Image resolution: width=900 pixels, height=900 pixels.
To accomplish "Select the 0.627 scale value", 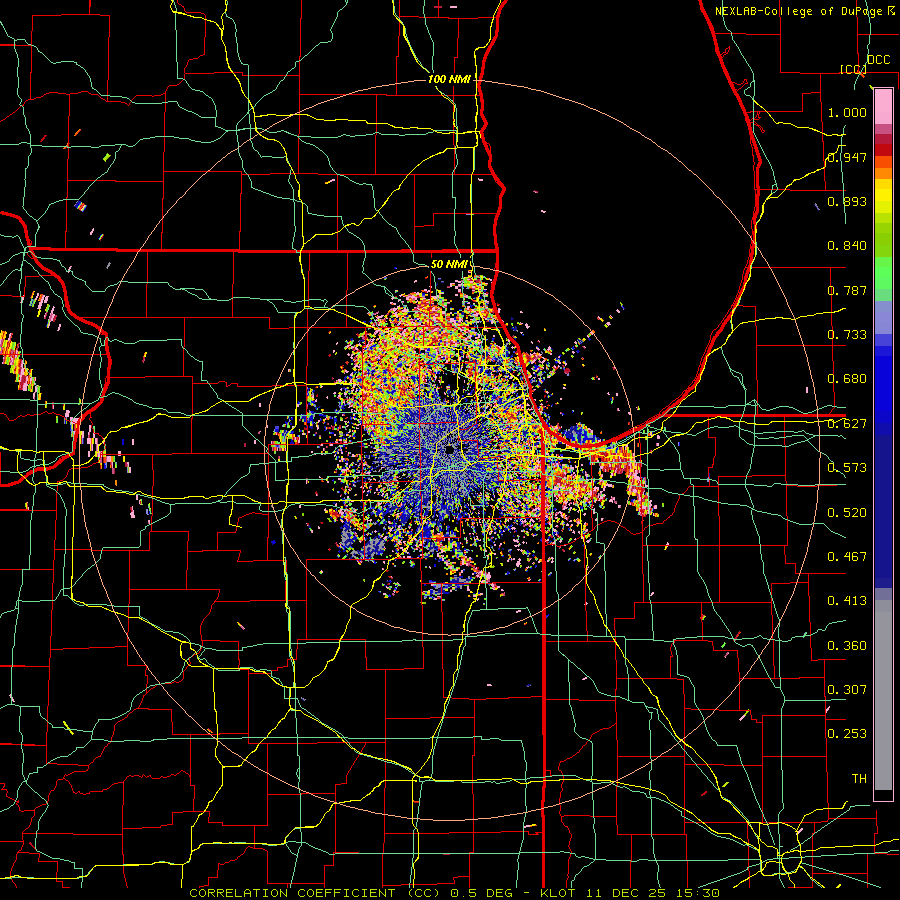I will pyautogui.click(x=847, y=424).
